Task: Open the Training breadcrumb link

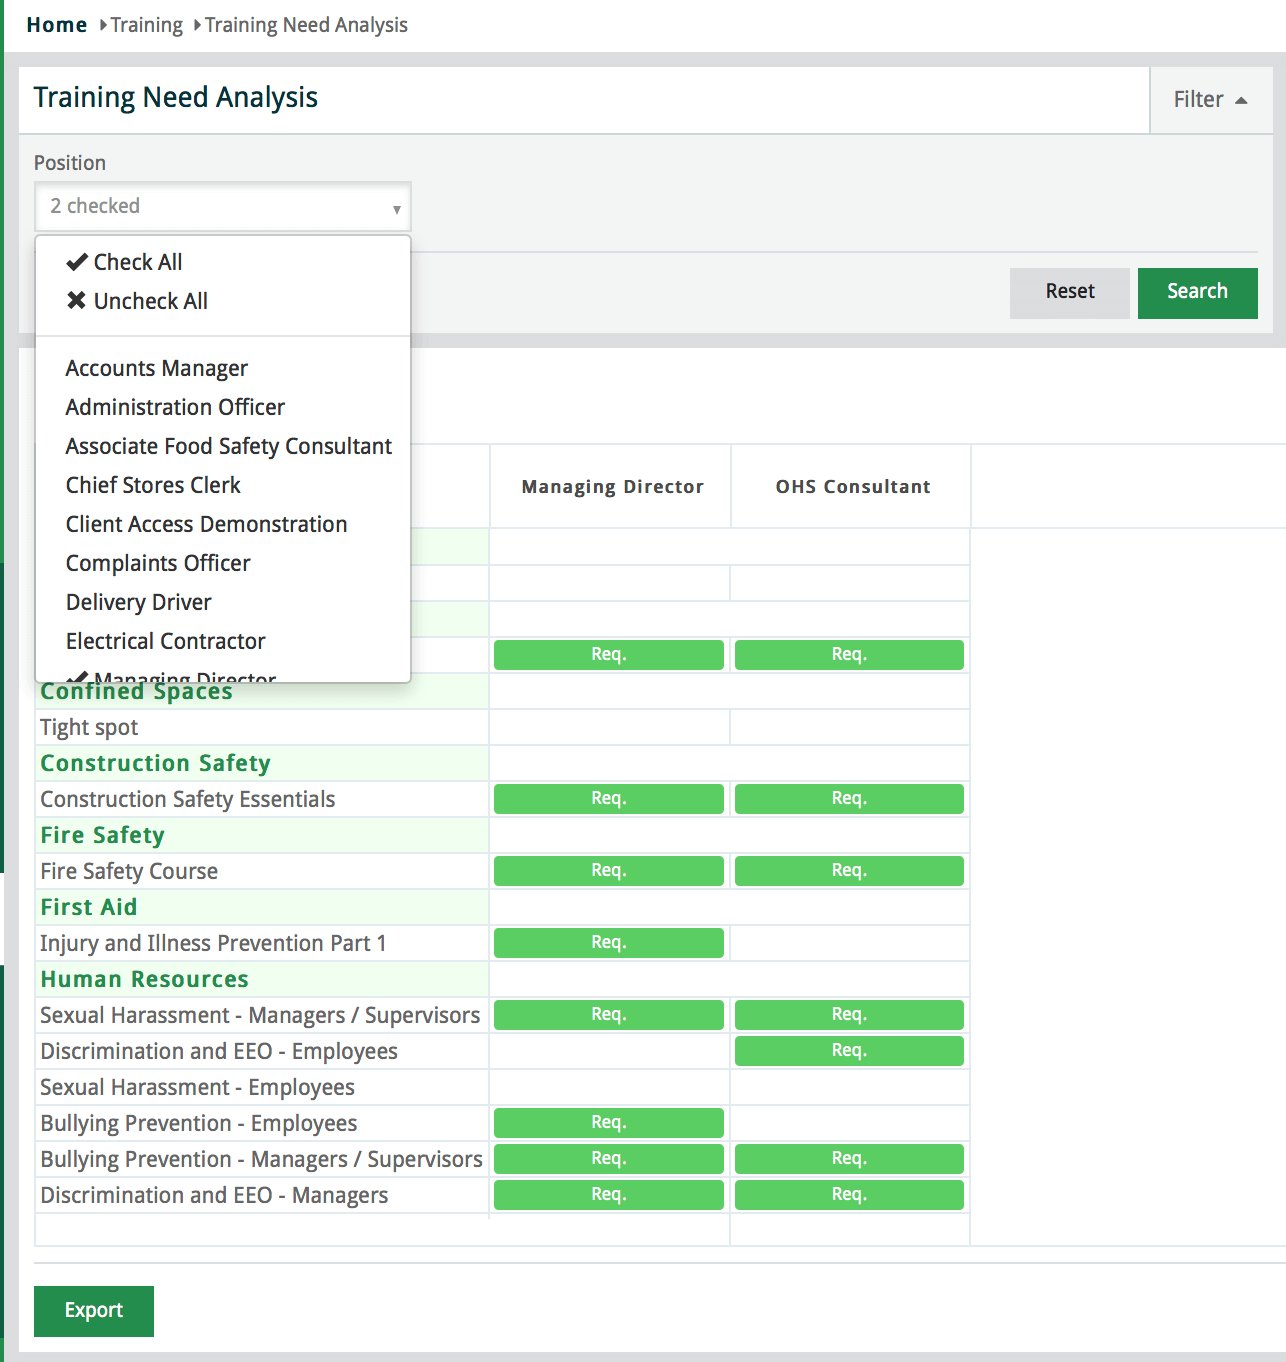Action: pos(146,25)
